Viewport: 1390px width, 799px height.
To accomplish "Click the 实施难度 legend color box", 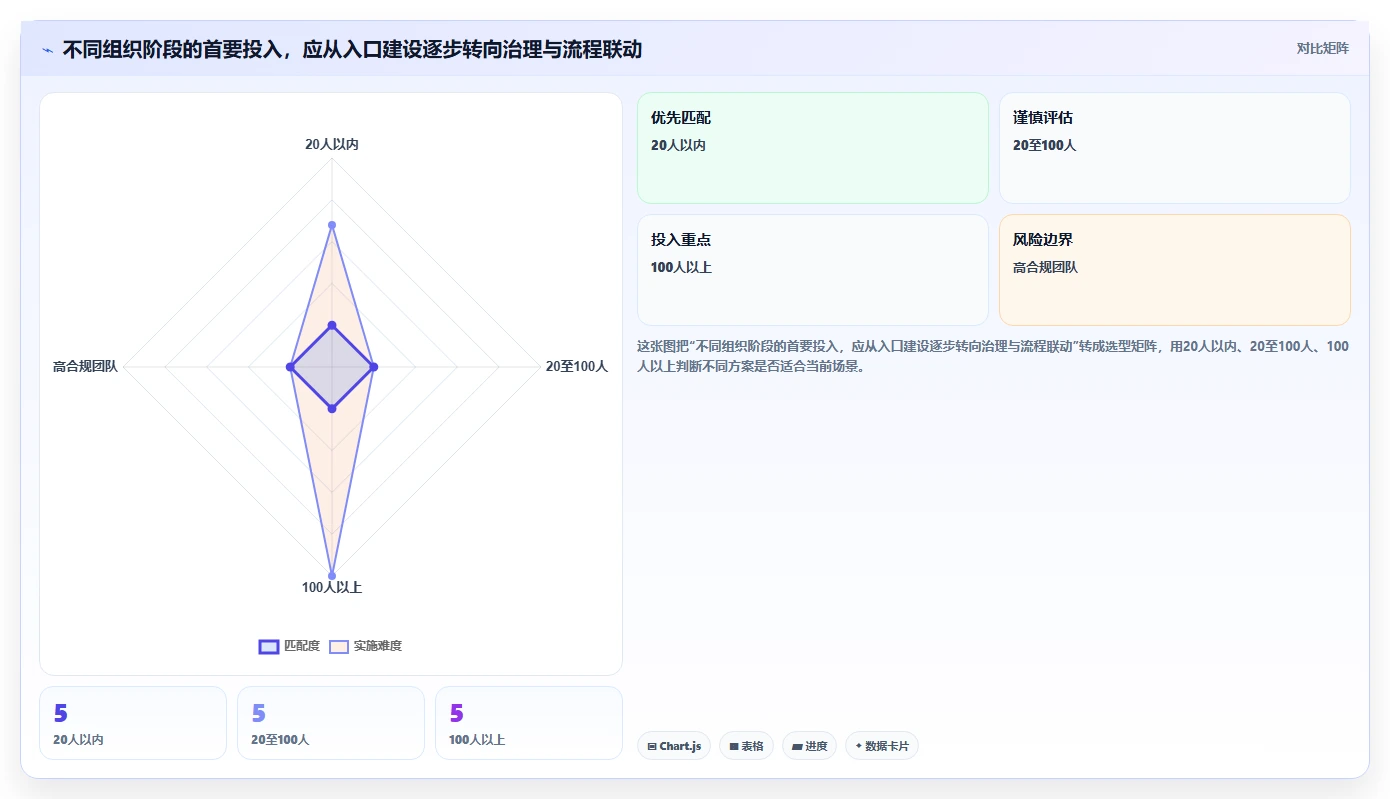I will tap(340, 646).
